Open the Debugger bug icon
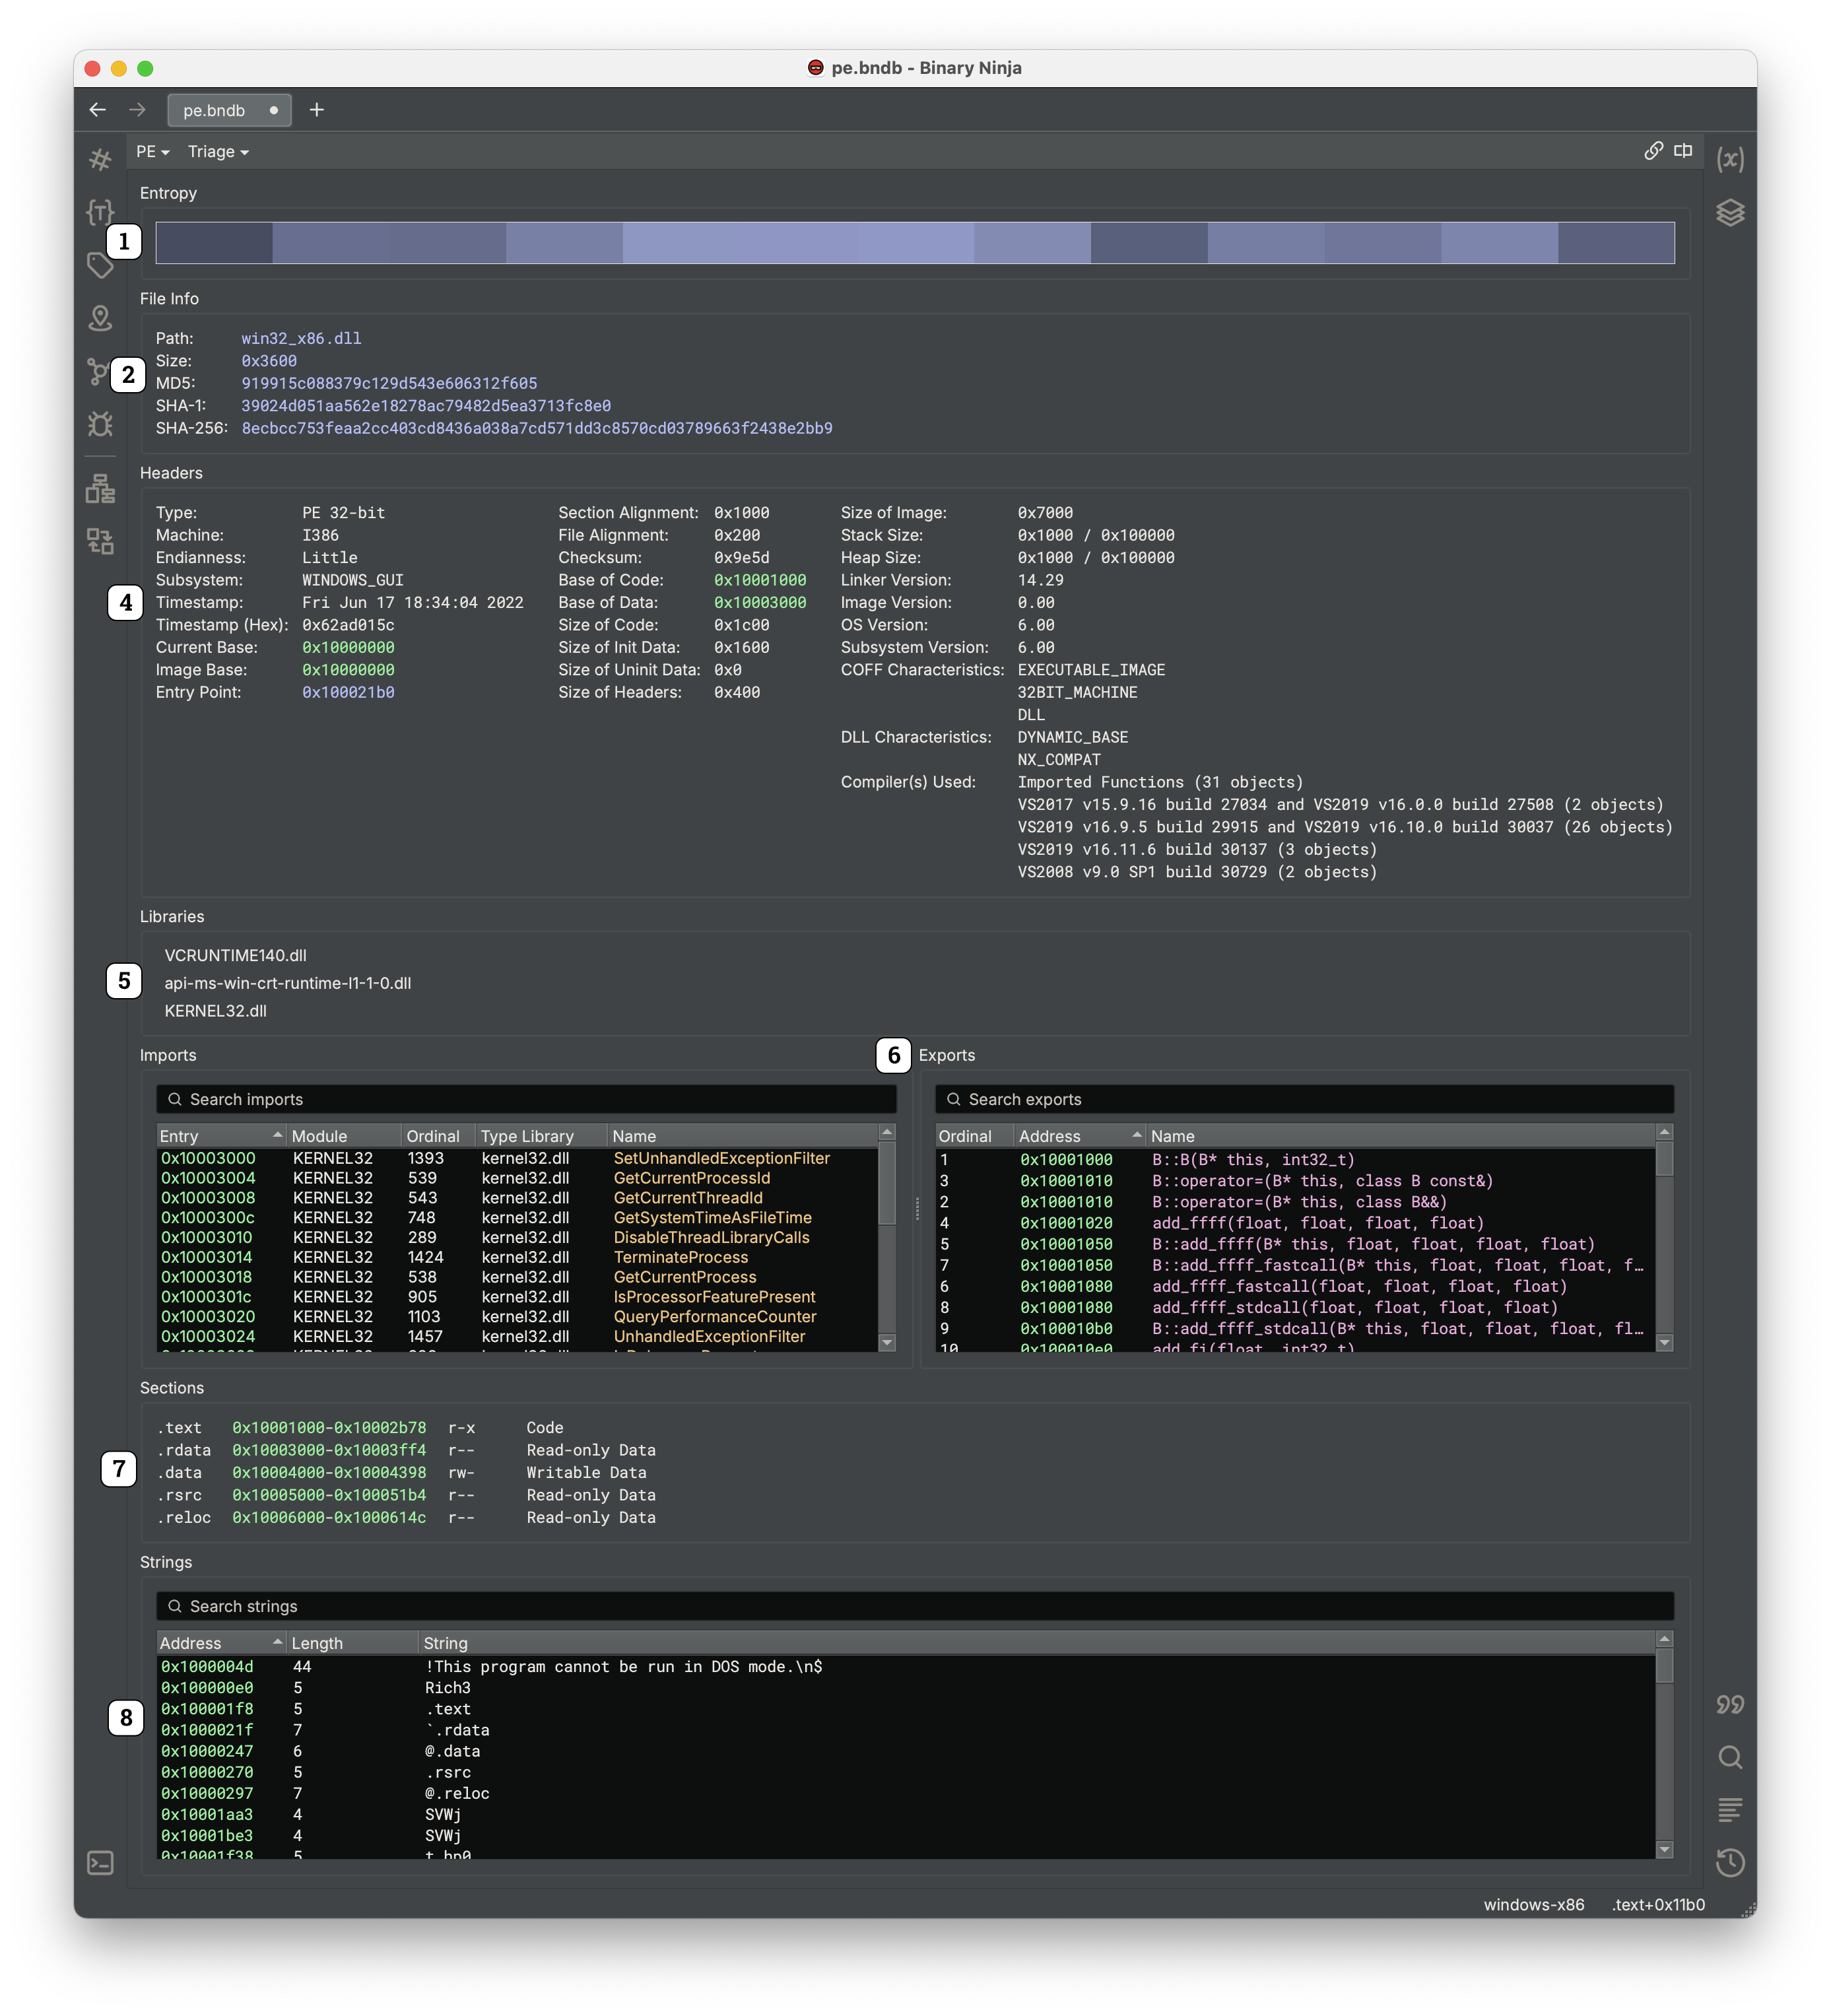1831x2016 pixels. [x=100, y=424]
